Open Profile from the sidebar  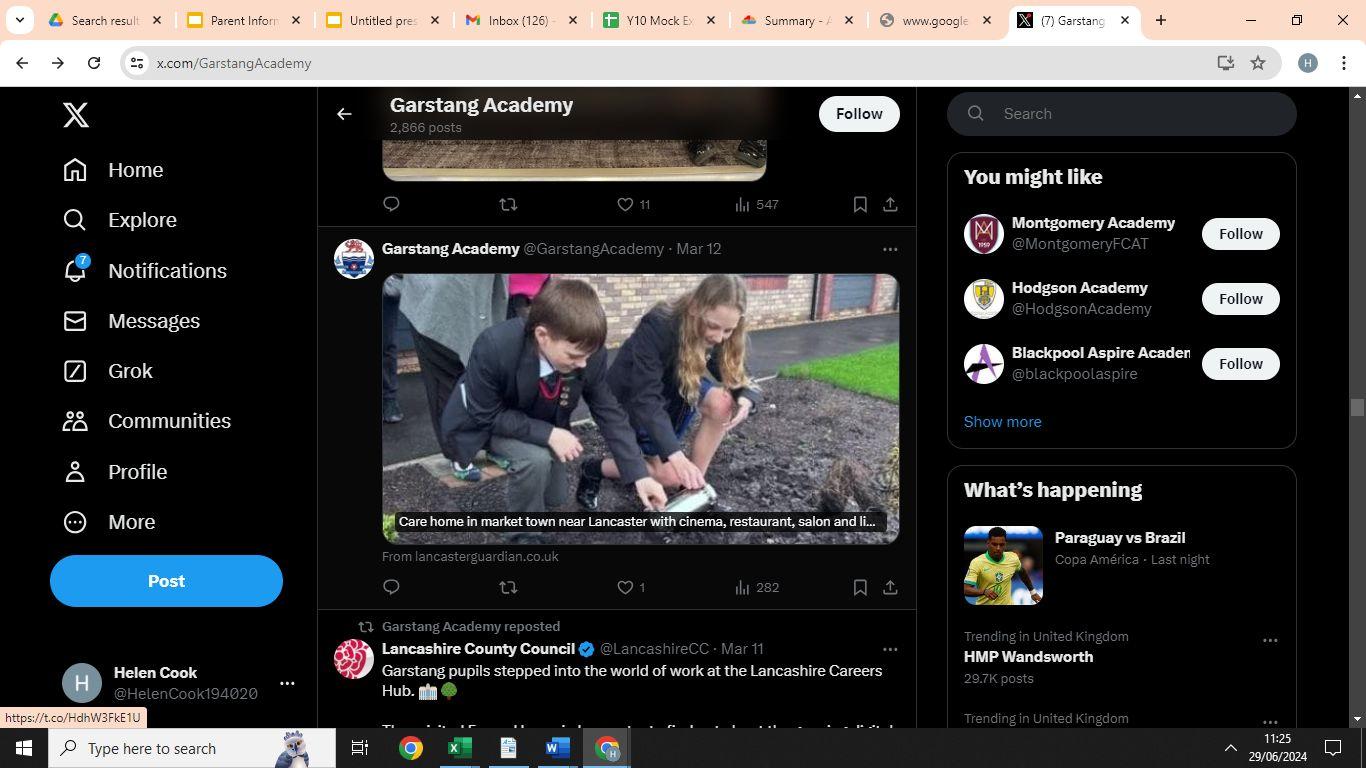pyautogui.click(x=114, y=472)
